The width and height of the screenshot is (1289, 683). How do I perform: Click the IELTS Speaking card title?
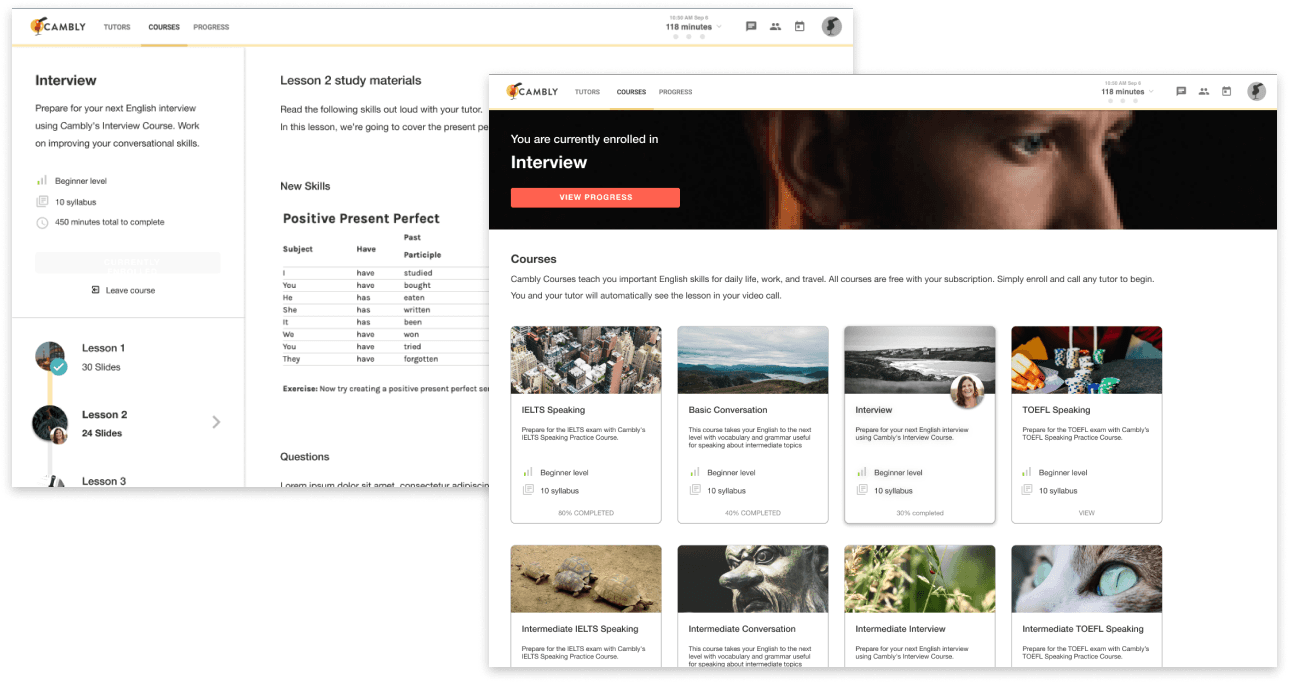tap(553, 410)
